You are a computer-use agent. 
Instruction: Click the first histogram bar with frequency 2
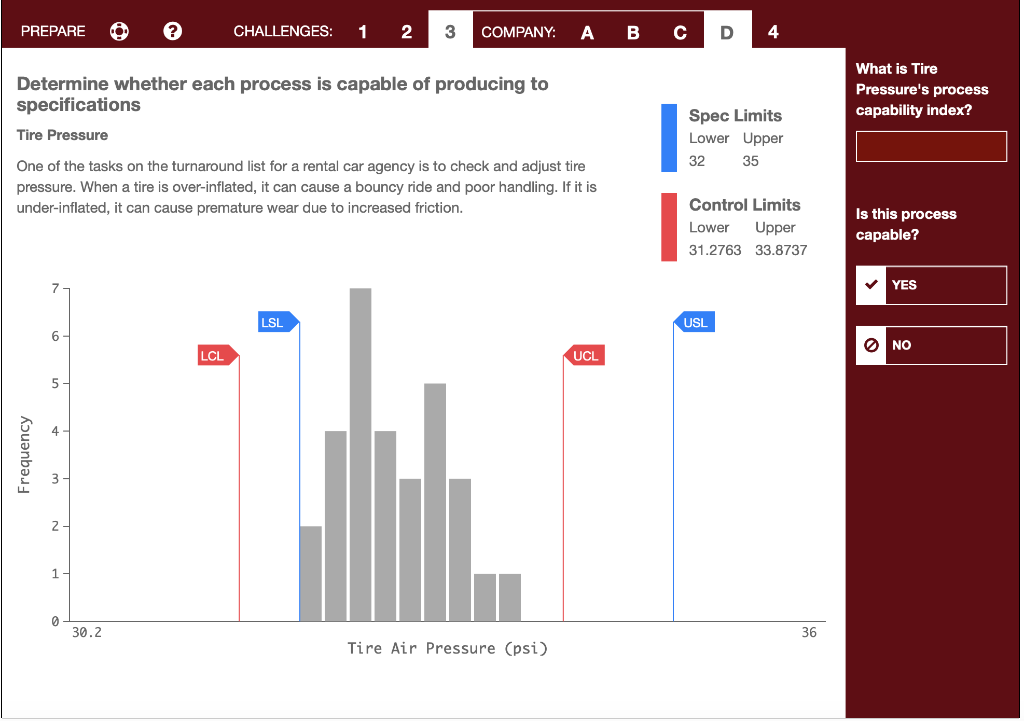pos(311,573)
